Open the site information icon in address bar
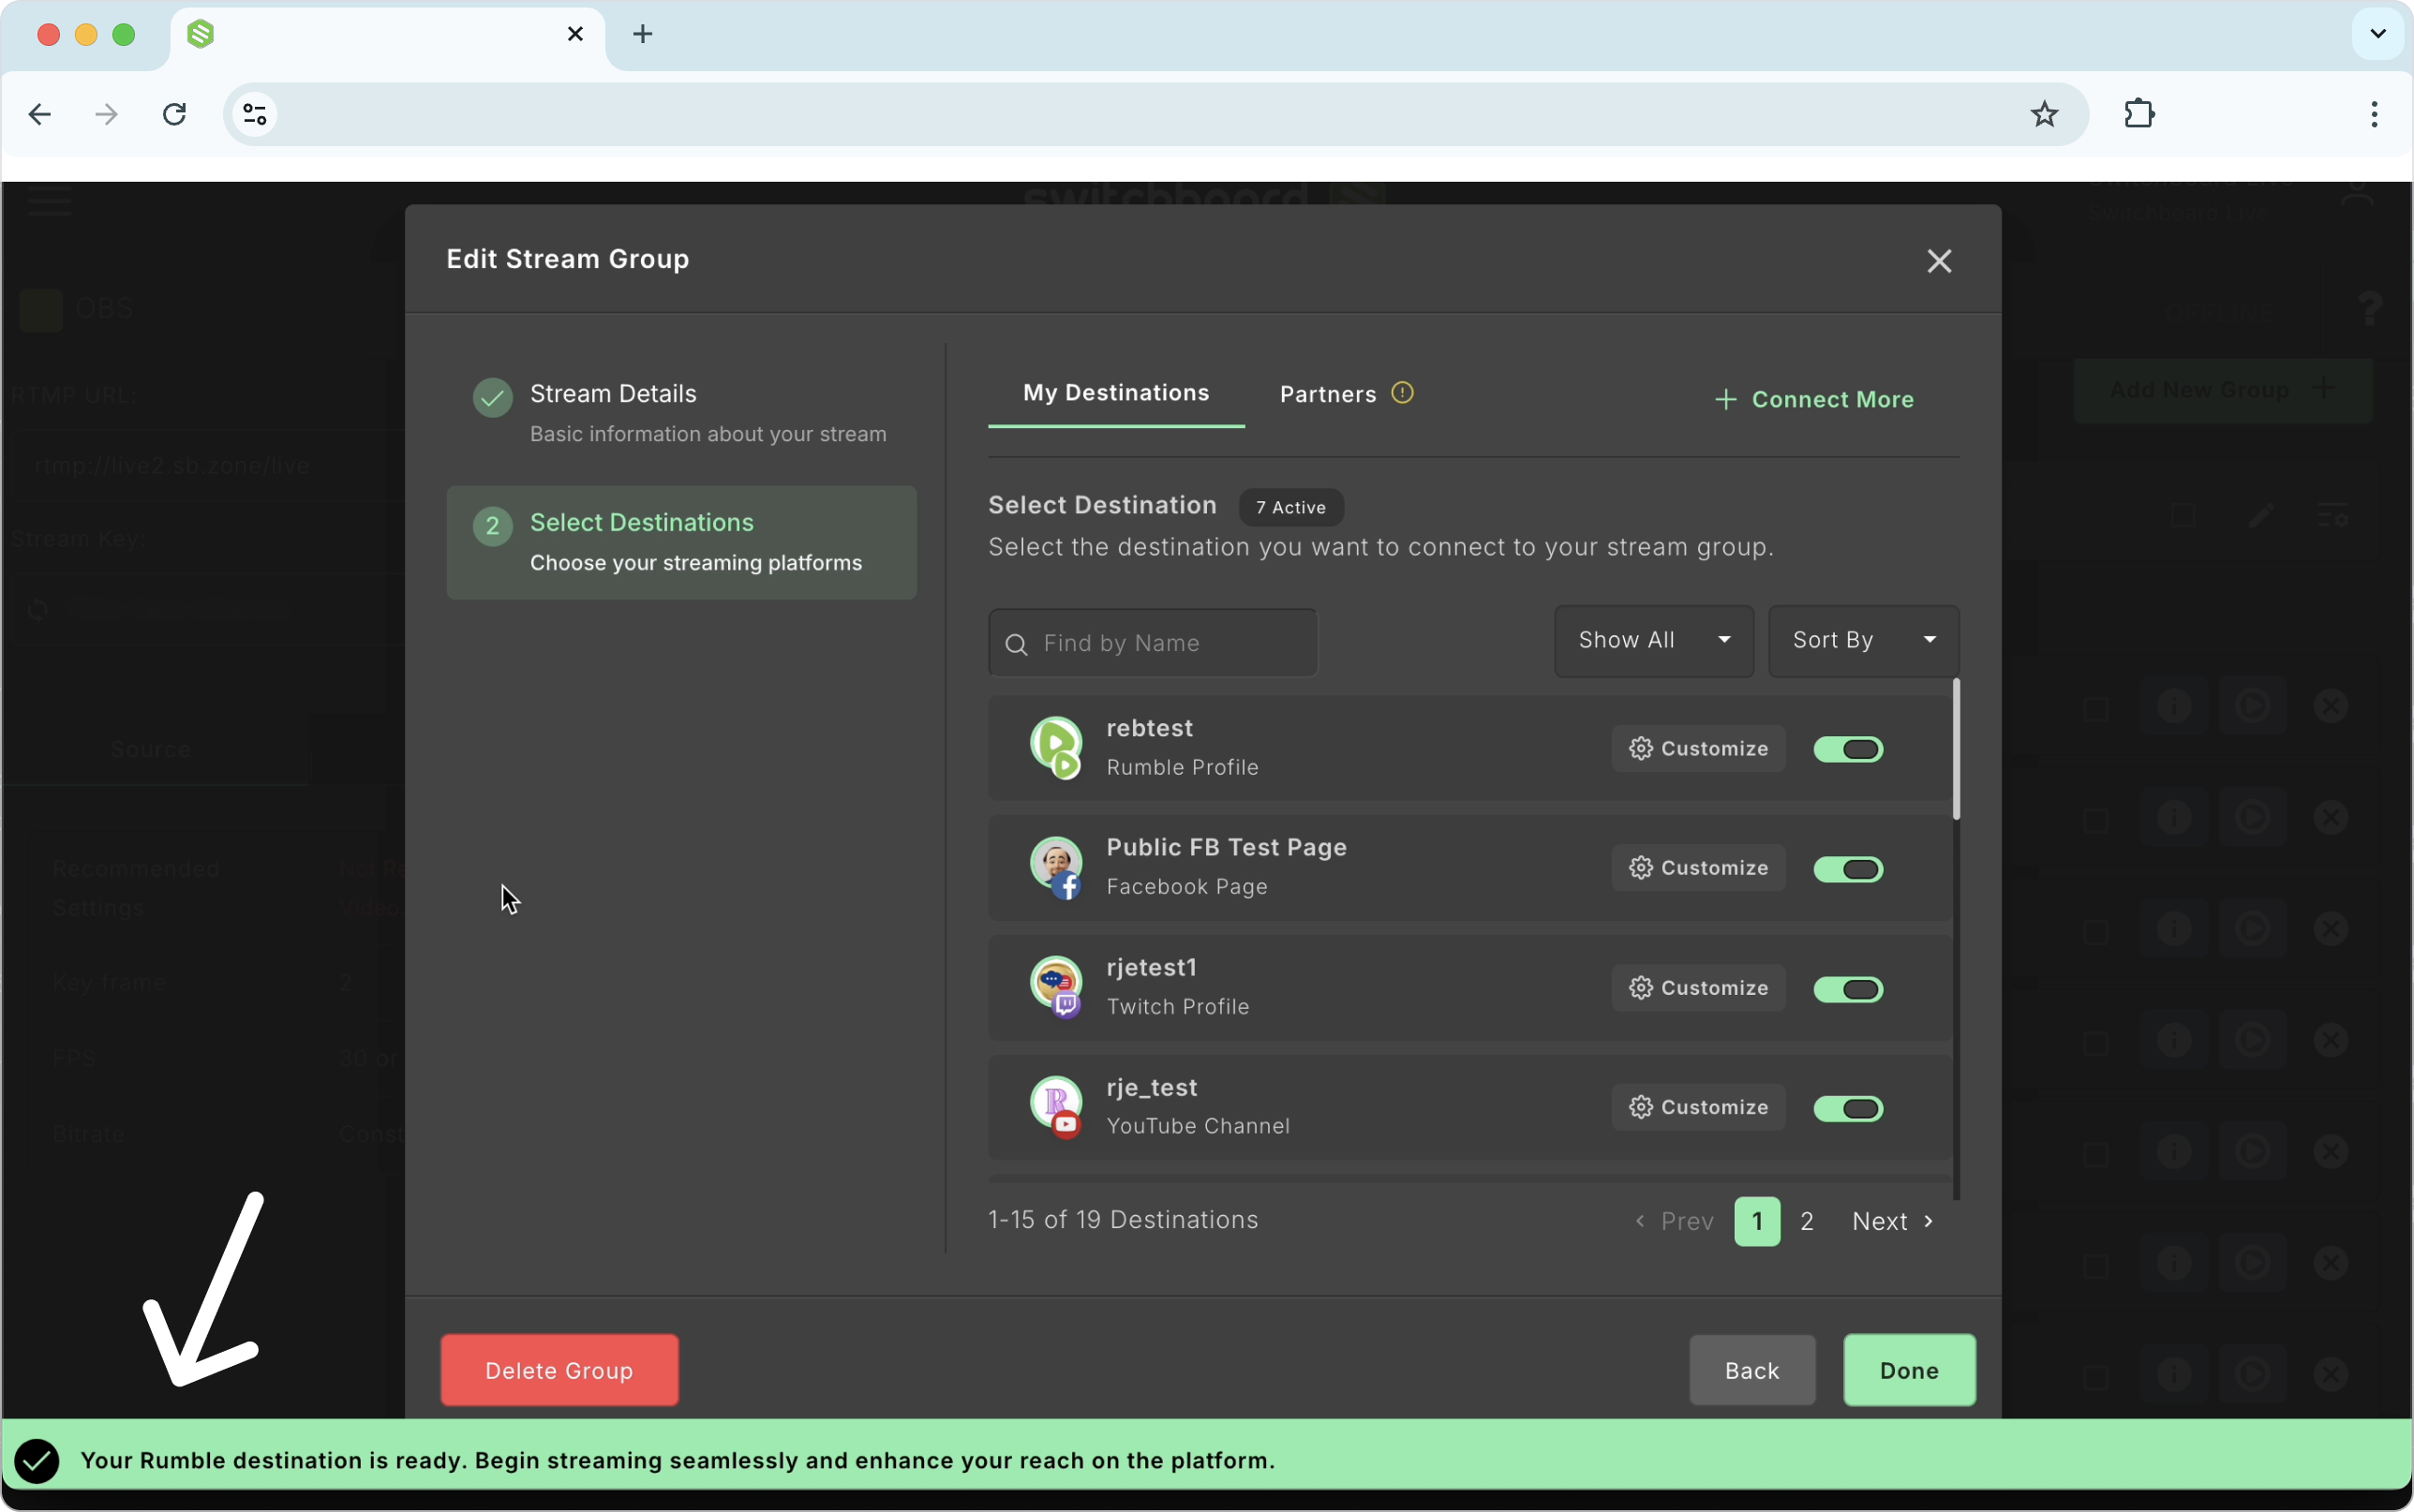2414x1512 pixels. pos(254,114)
